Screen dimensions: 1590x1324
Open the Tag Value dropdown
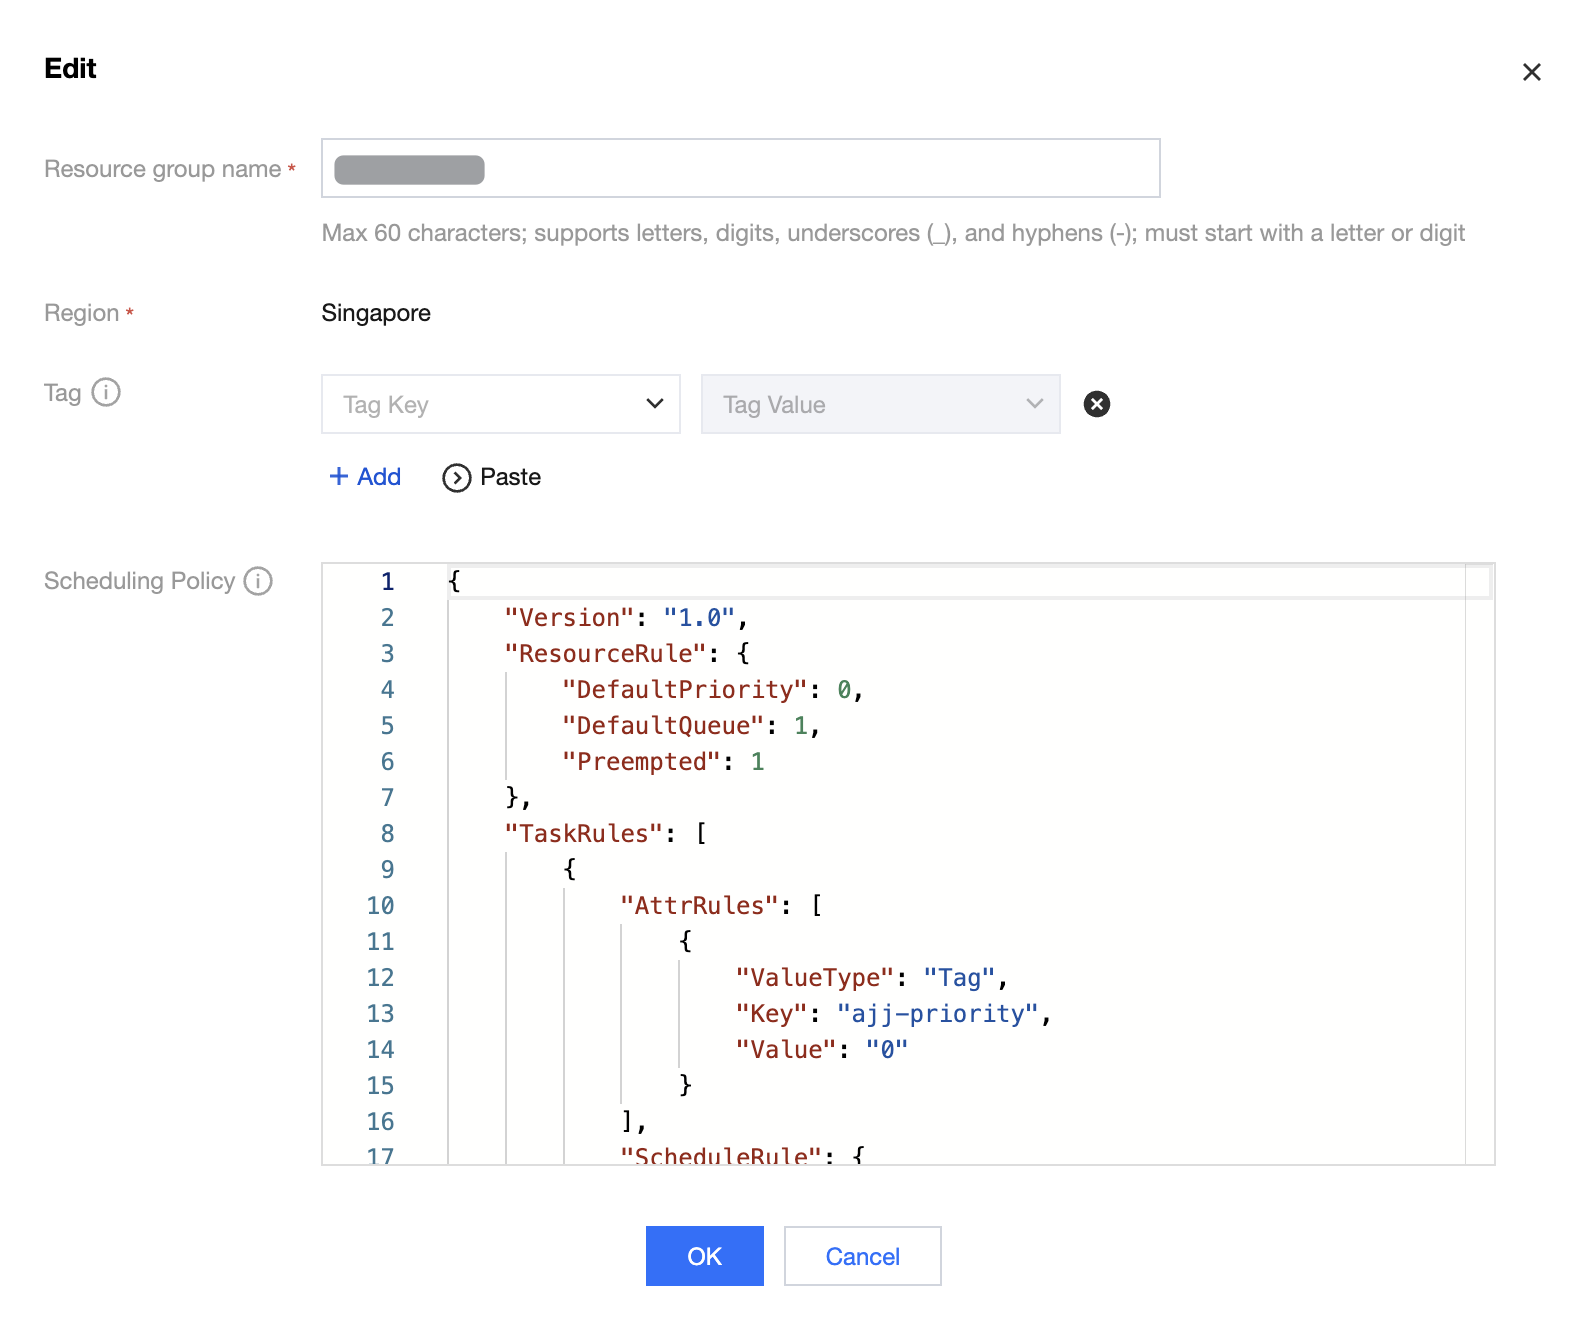pyautogui.click(x=880, y=404)
